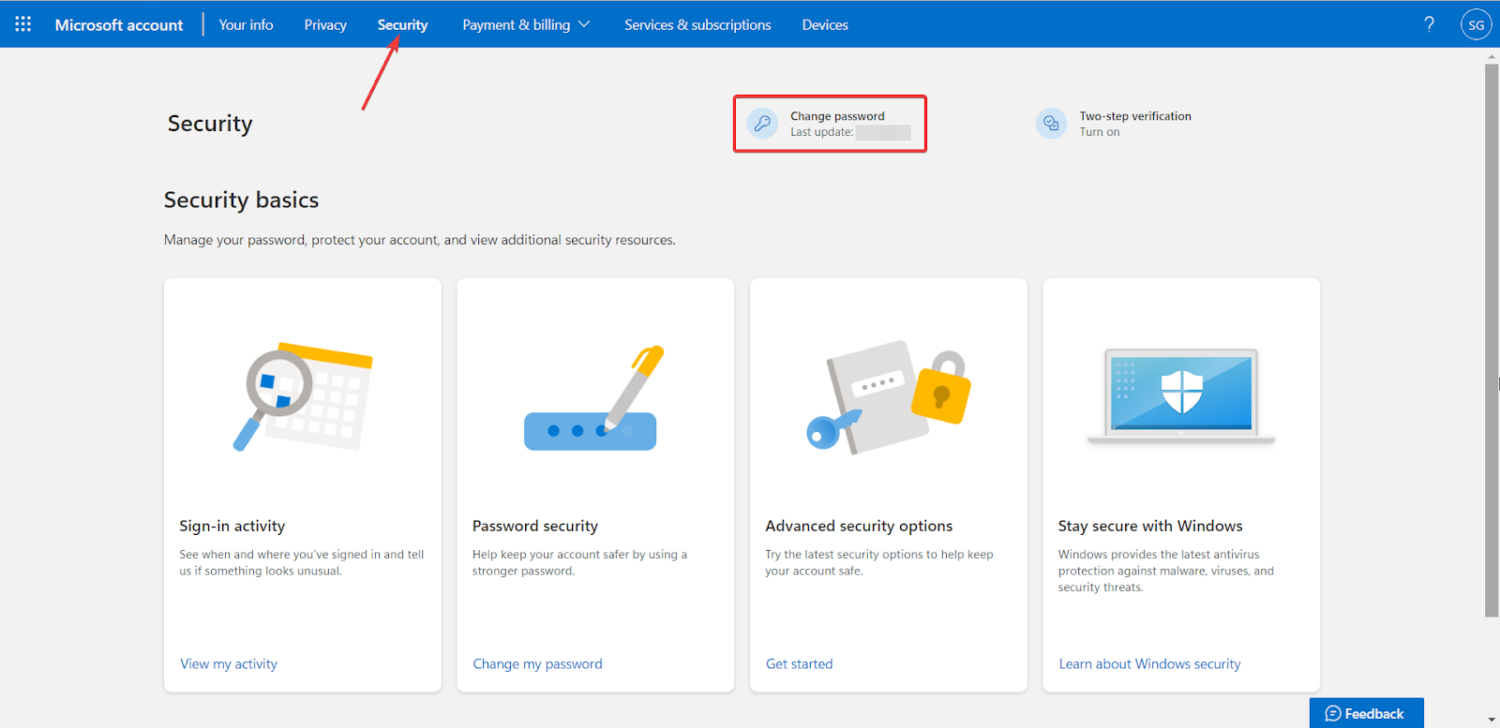
Task: Click the Two-step verification label
Action: pos(1135,116)
